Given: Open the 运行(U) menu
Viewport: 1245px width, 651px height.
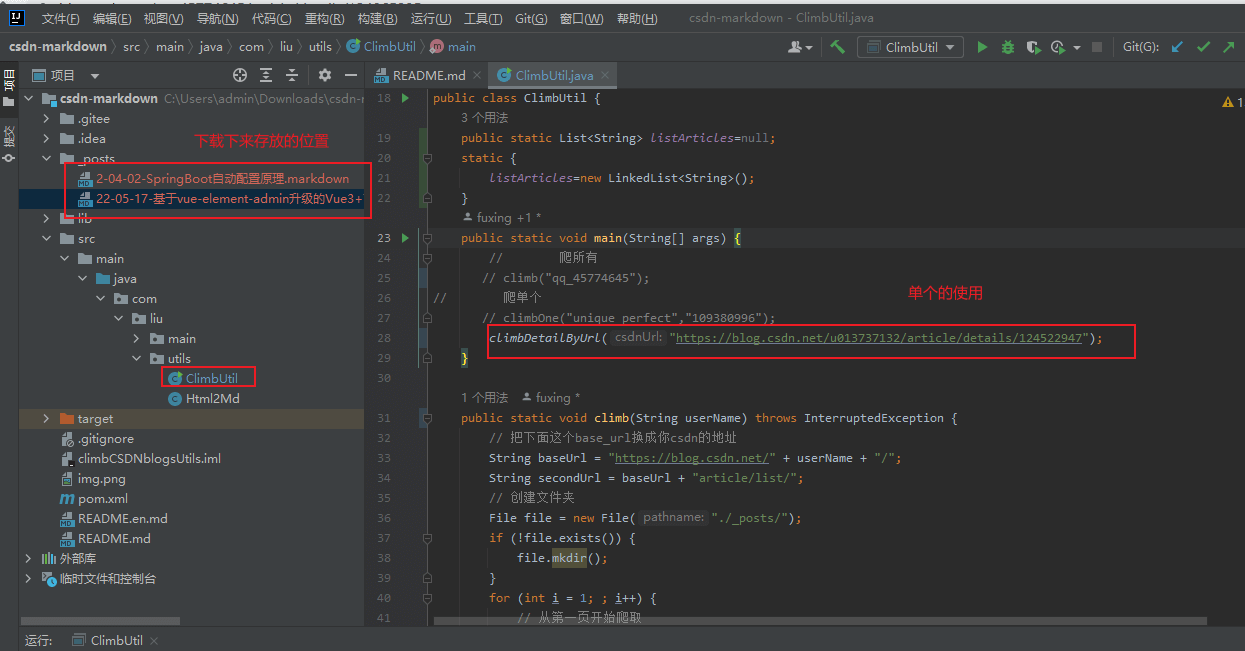Looking at the screenshot, I should 431,19.
